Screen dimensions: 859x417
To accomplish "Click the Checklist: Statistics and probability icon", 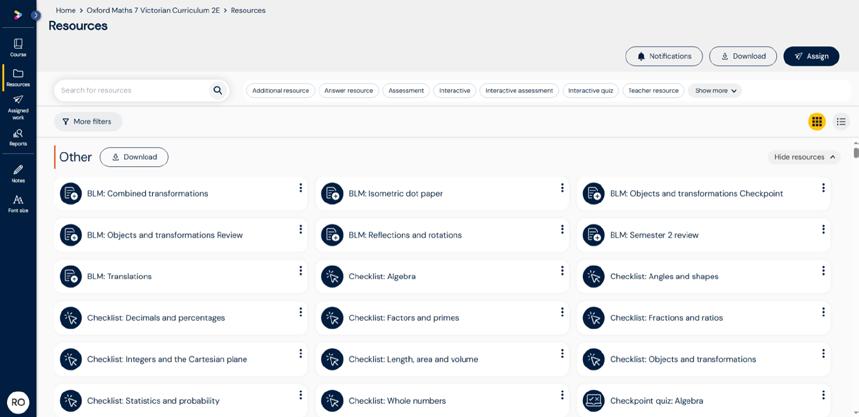I will (71, 401).
